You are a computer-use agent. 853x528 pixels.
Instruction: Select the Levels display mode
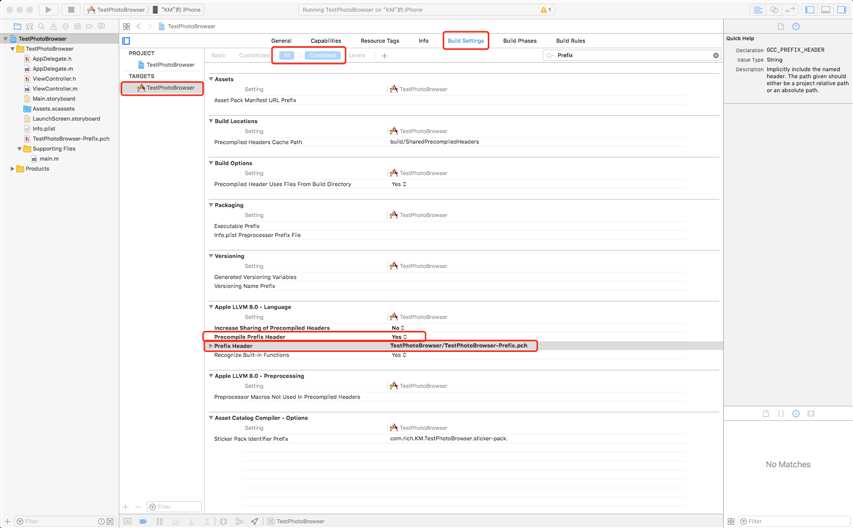pyautogui.click(x=357, y=55)
